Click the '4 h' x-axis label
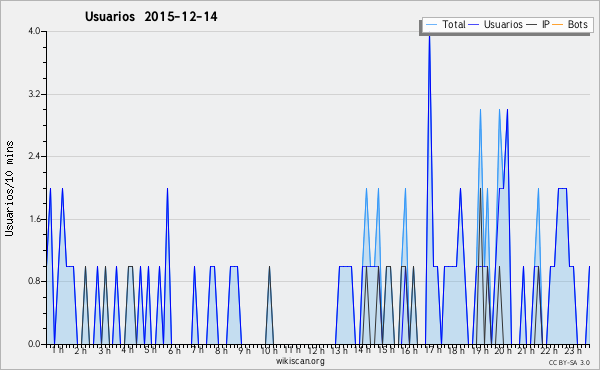The height and width of the screenshot is (370, 600). (127, 350)
